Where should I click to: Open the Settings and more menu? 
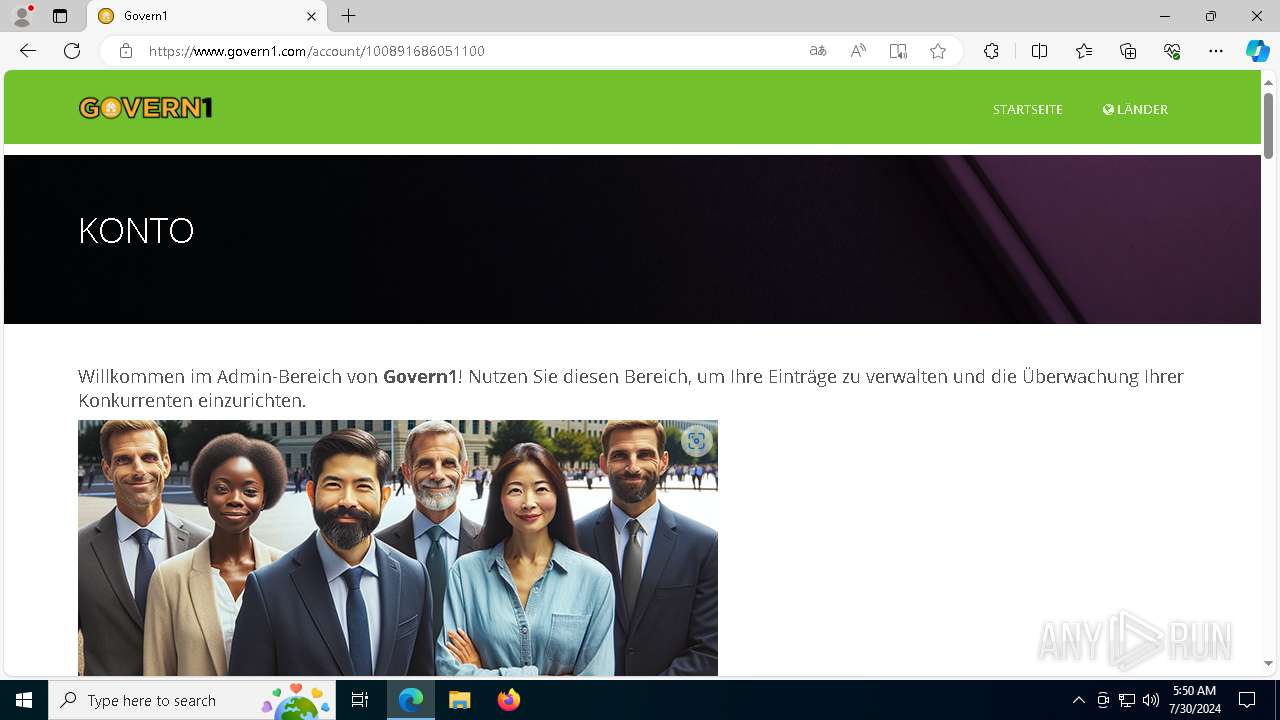[1216, 51]
